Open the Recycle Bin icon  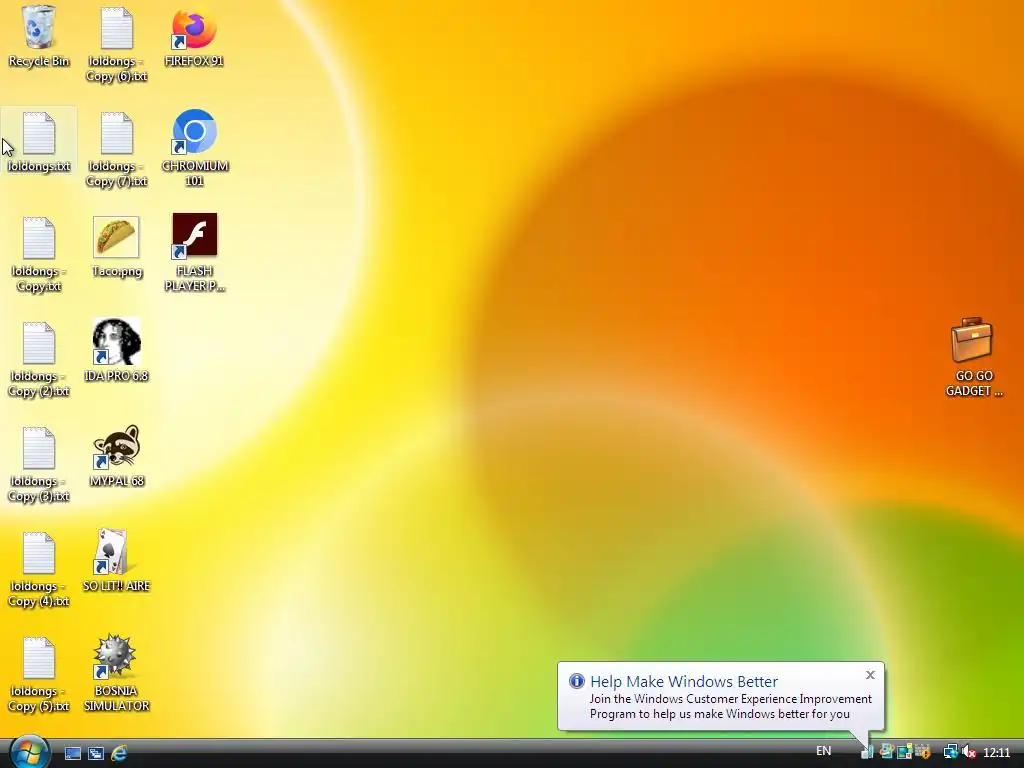39,36
